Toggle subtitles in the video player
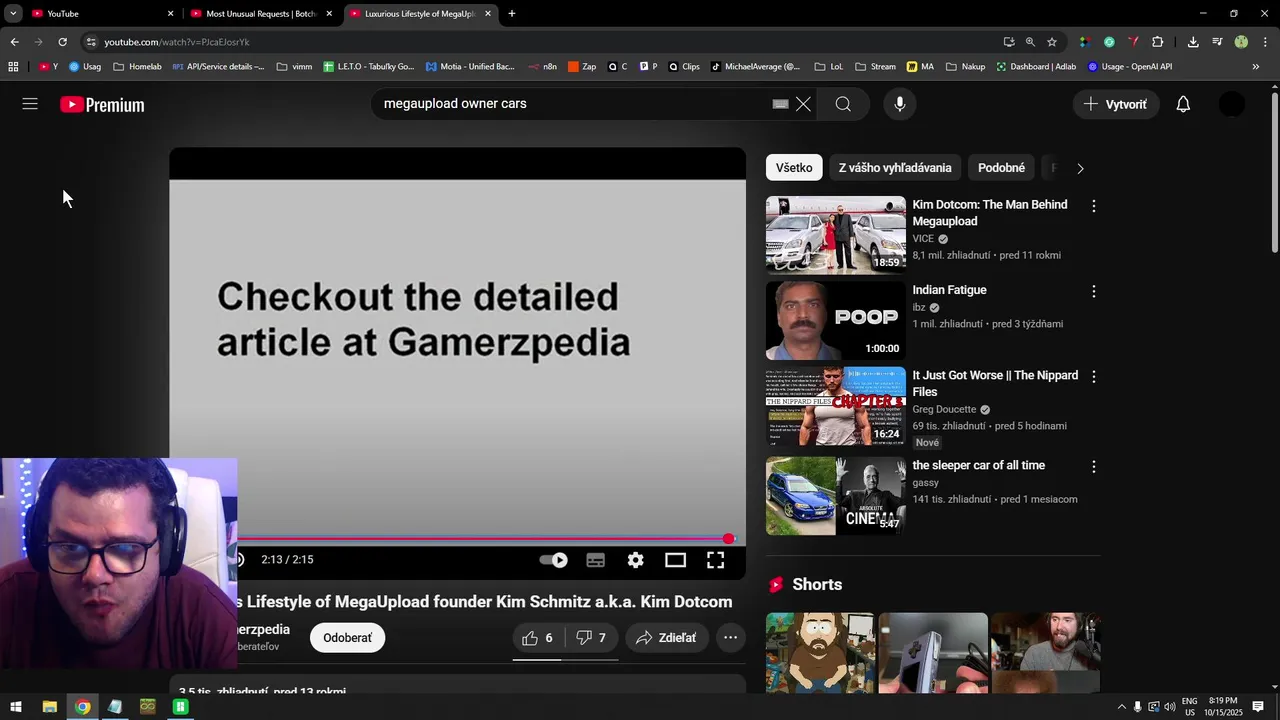This screenshot has height=720, width=1280. click(x=596, y=560)
